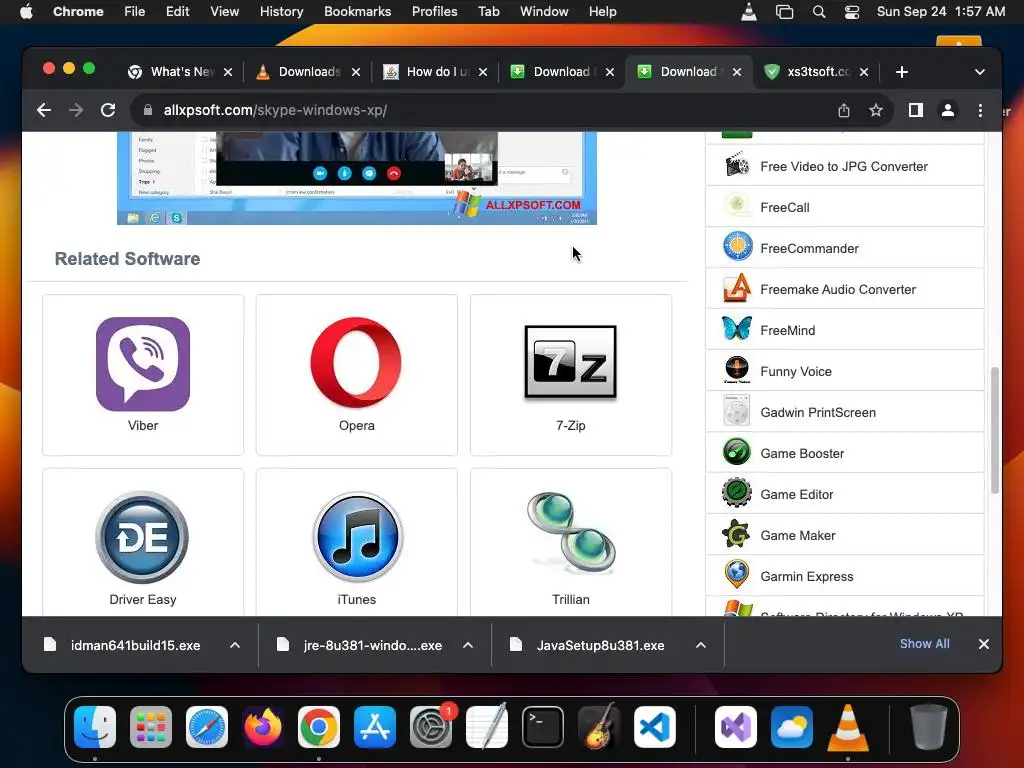Expand options for jre-8u381-windo....exe download

[x=468, y=645]
